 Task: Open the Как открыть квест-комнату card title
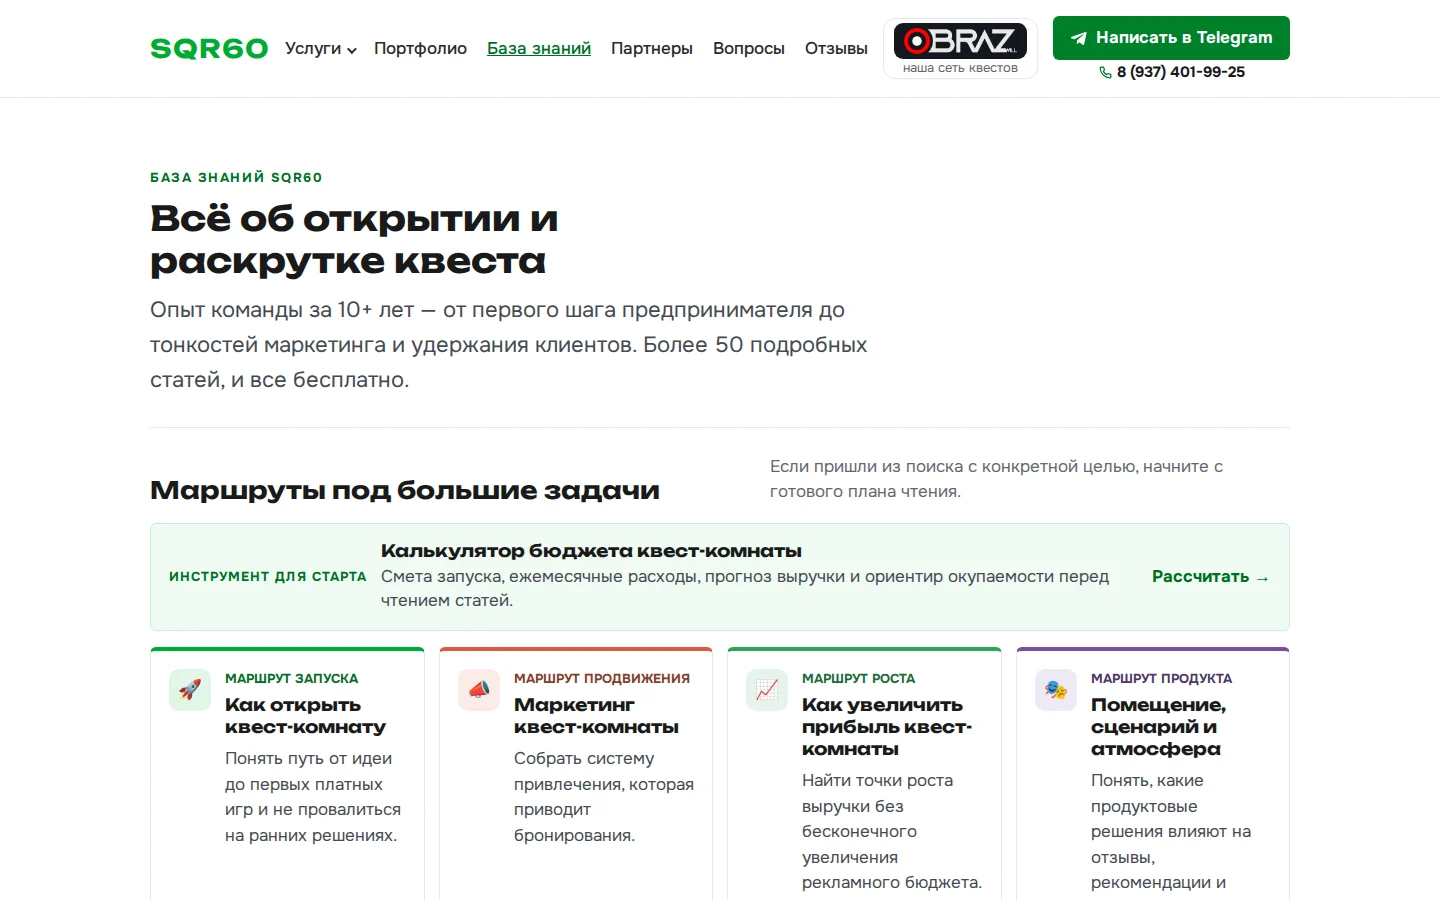305,716
